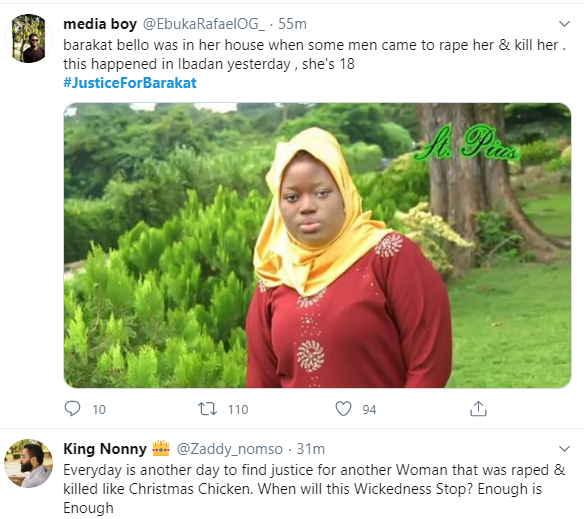The width and height of the screenshot is (584, 519).
Task: Open the attached tweet photo
Action: 317,246
